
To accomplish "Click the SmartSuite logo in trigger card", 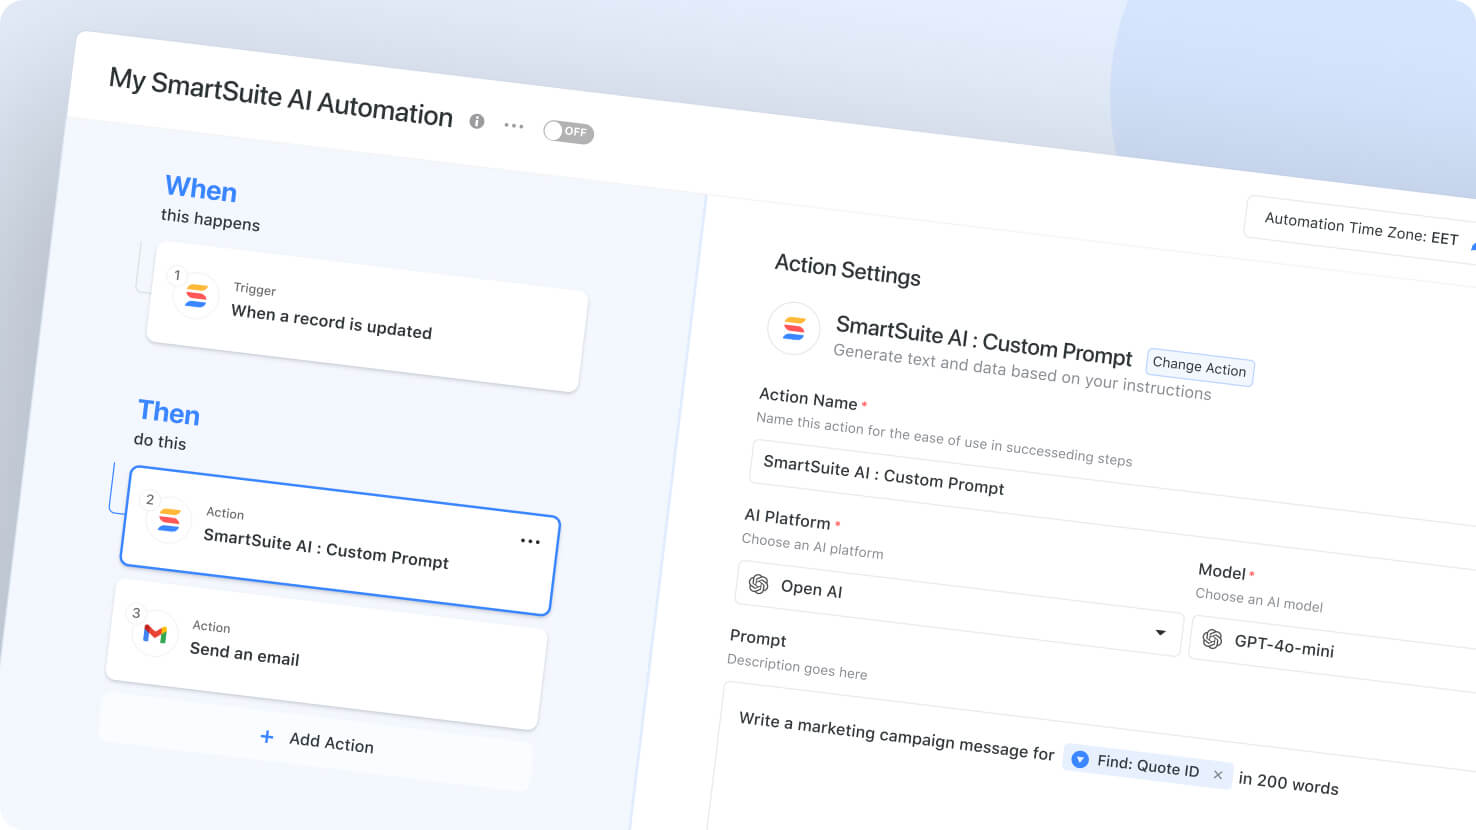I will click(x=197, y=296).
